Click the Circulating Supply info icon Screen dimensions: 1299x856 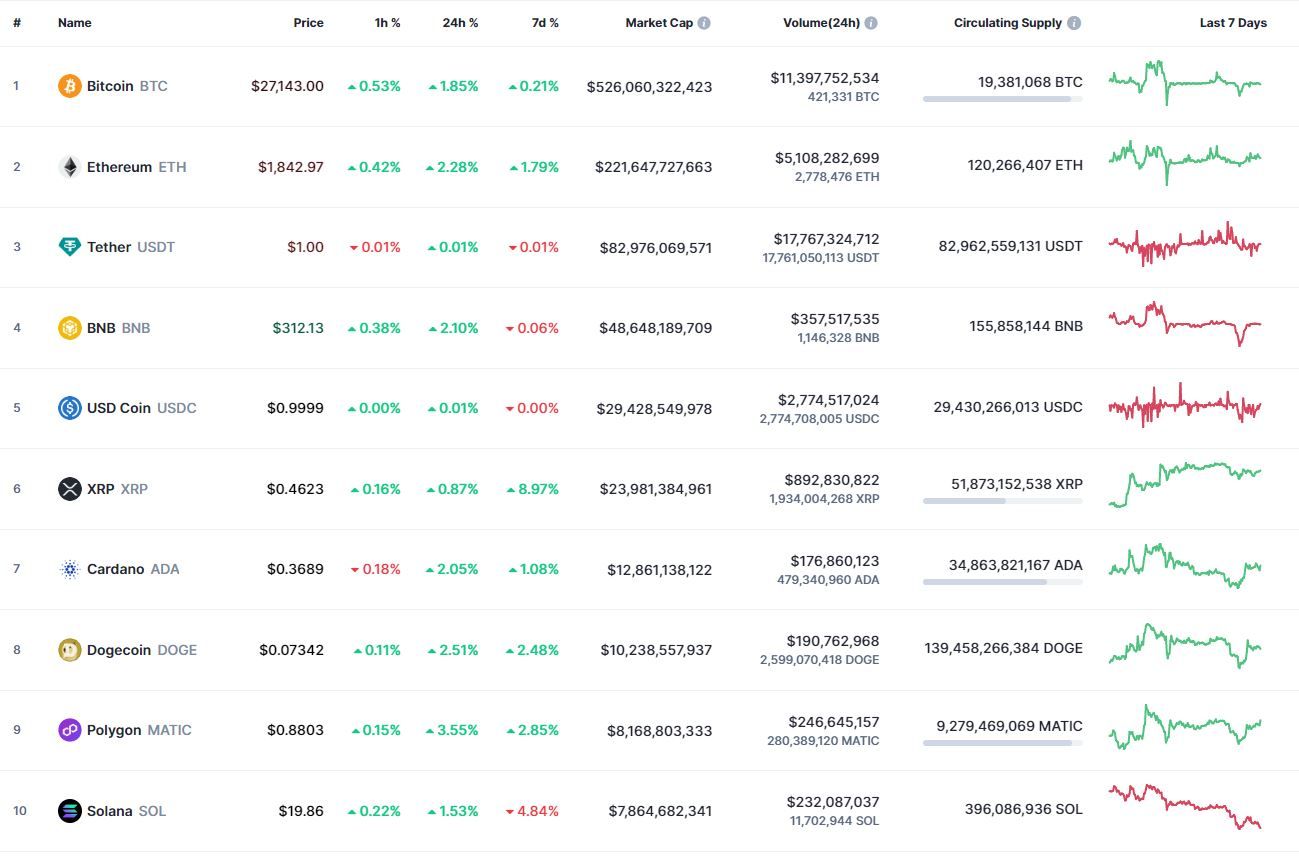pos(1074,23)
